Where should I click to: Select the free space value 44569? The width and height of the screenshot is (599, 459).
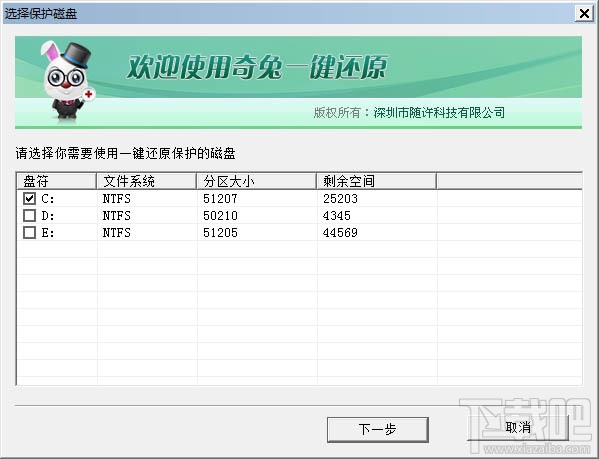pyautogui.click(x=340, y=233)
